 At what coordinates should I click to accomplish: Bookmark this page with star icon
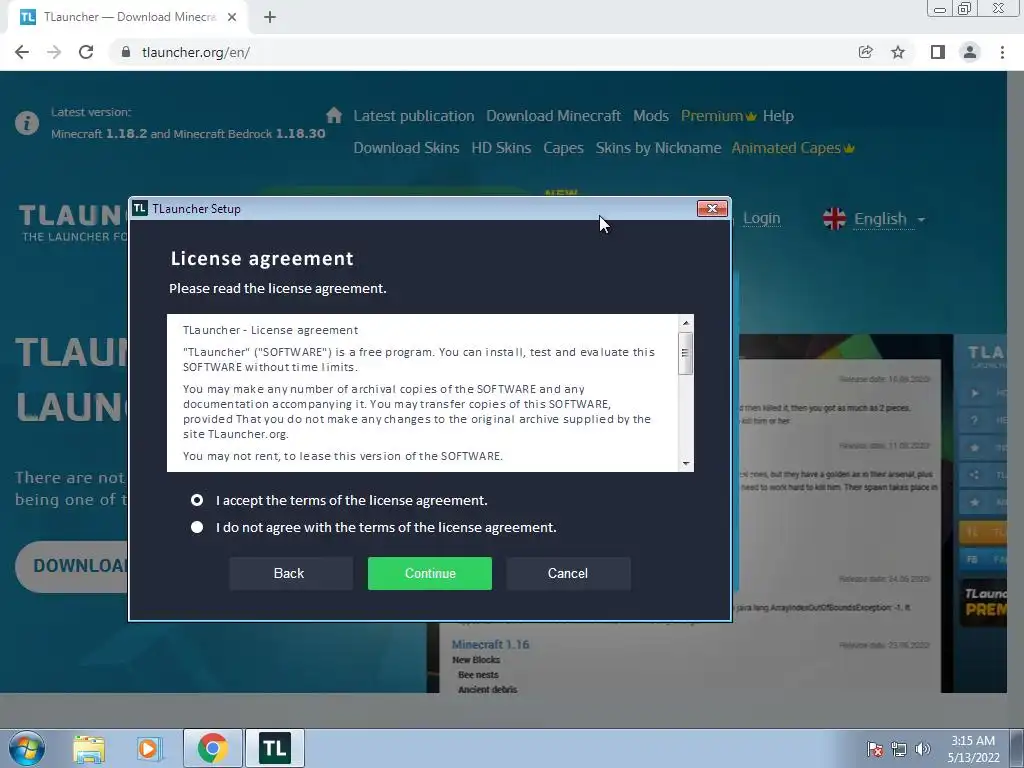[898, 52]
